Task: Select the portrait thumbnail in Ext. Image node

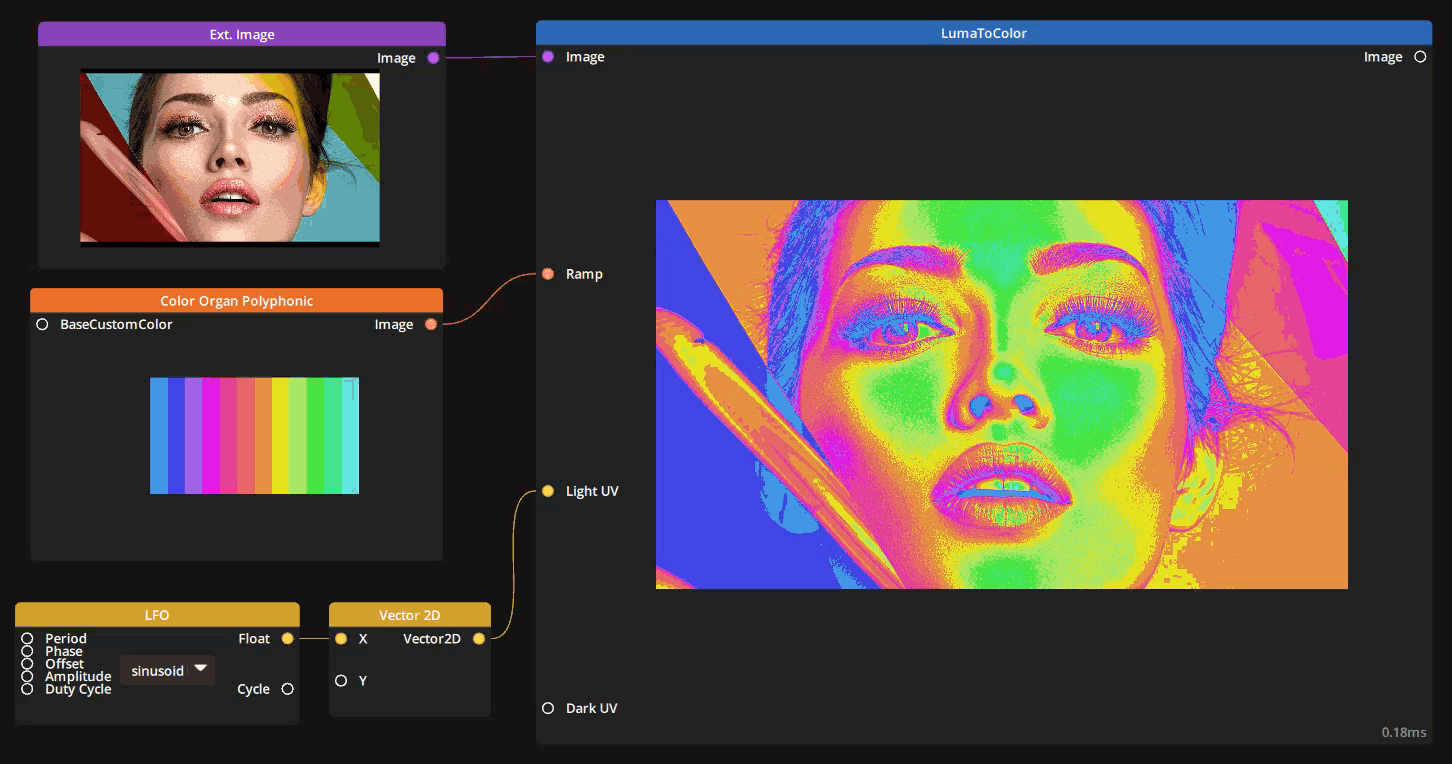Action: (x=230, y=158)
